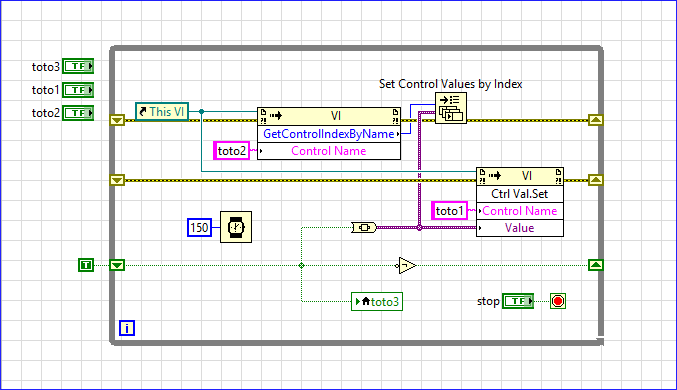677x390 pixels.
Task: Select the toto3 boolean control terminal
Action: (x=78, y=66)
